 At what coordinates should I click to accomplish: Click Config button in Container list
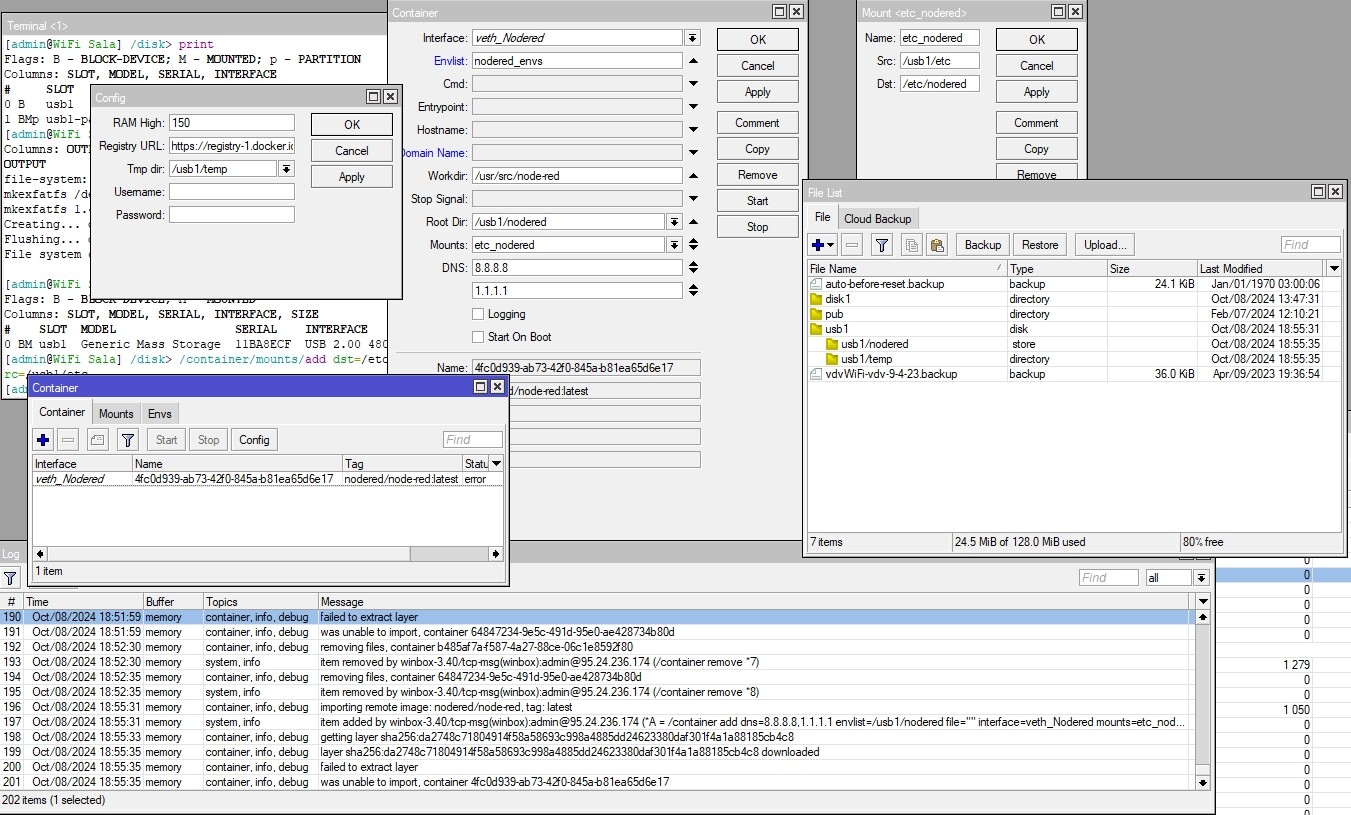(254, 440)
